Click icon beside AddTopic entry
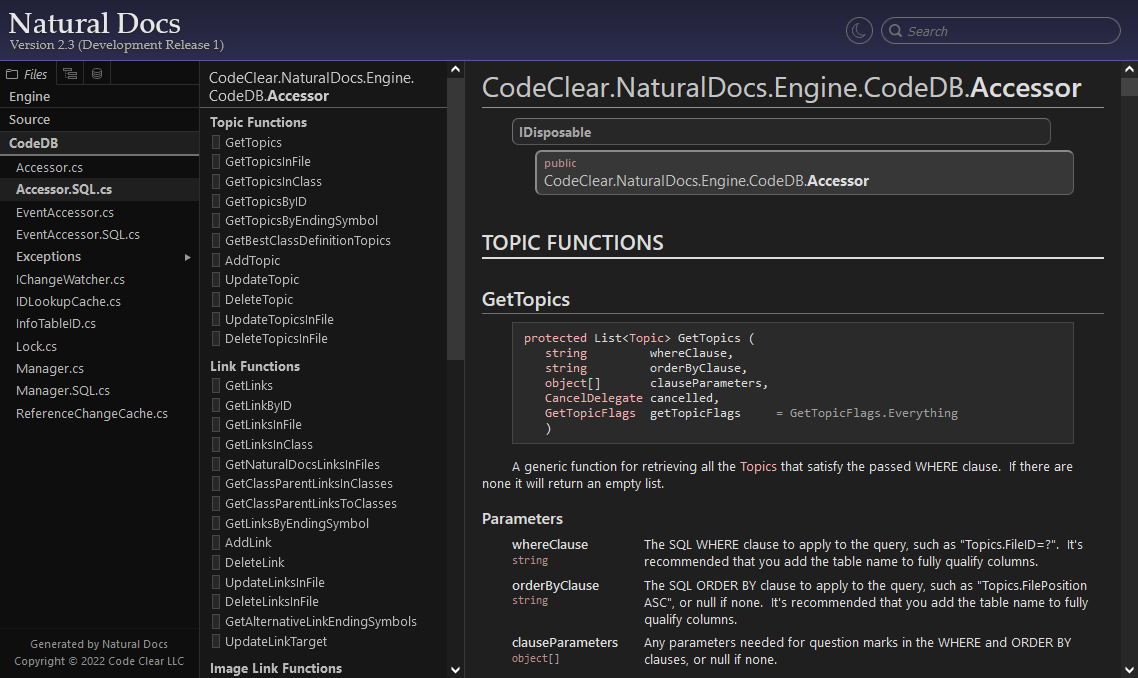The height and width of the screenshot is (678, 1138). coord(216,260)
